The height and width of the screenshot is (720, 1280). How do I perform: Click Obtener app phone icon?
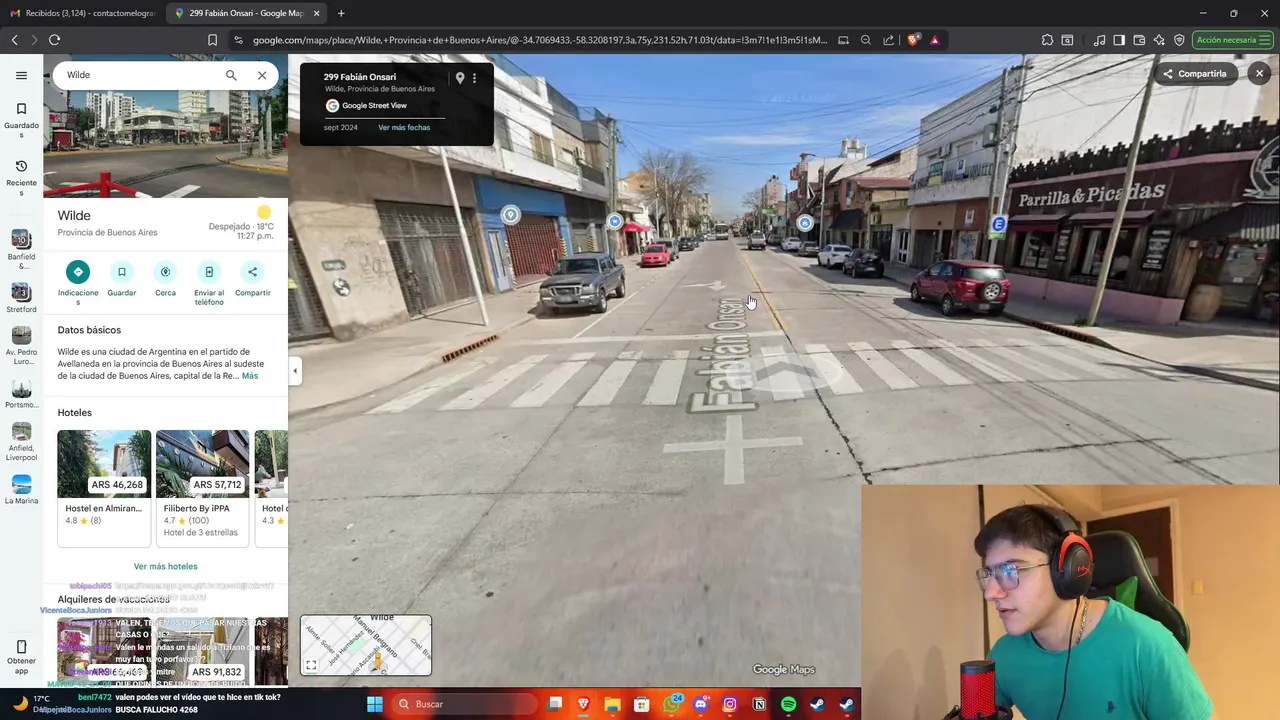21,647
